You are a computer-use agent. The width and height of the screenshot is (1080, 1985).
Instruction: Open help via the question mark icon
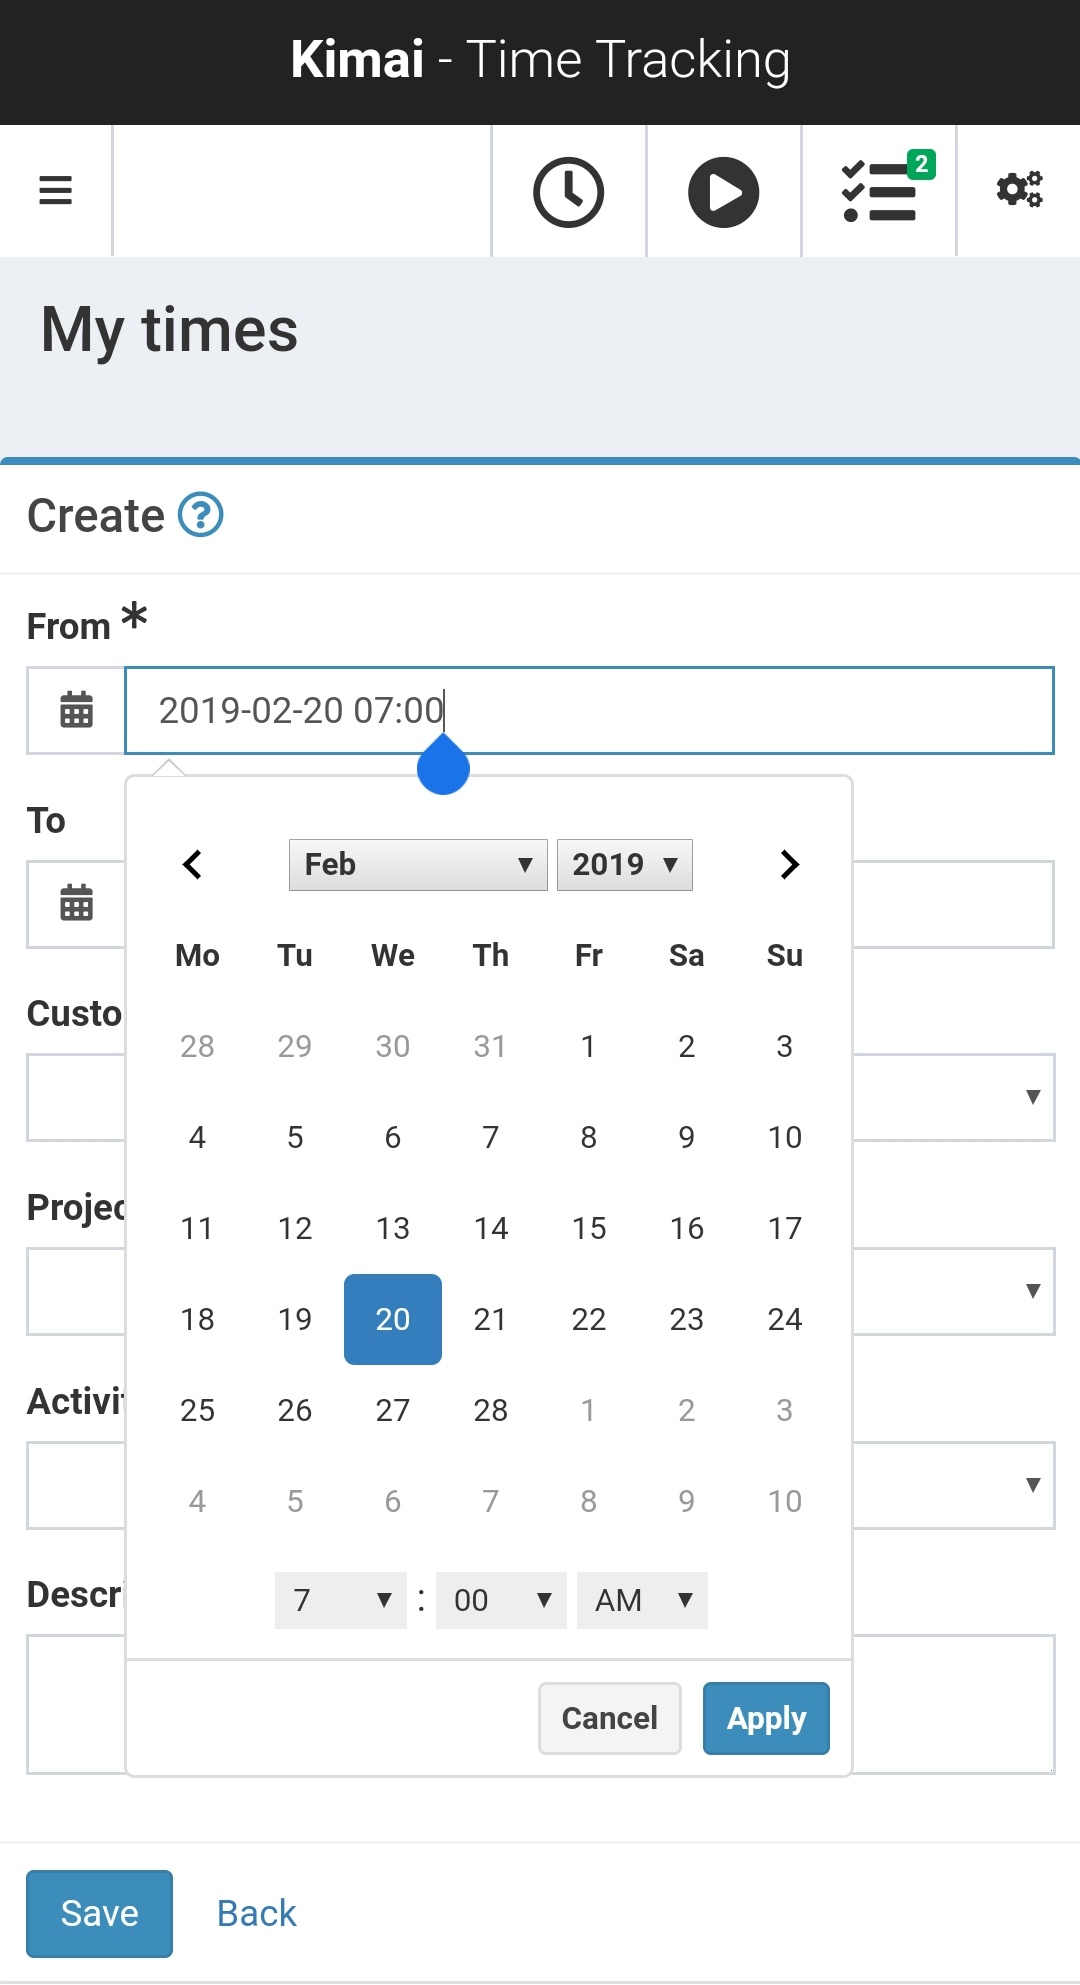199,516
